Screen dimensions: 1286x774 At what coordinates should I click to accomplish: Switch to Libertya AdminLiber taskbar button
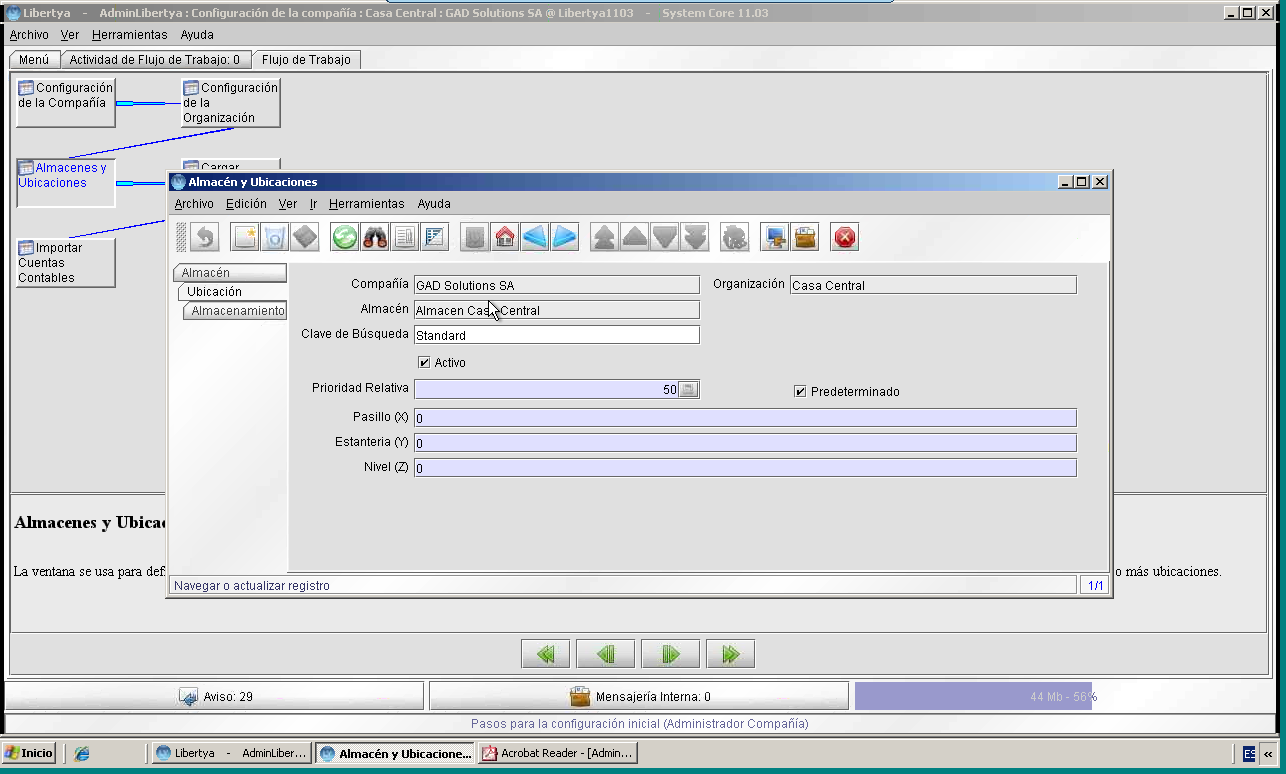click(232, 753)
